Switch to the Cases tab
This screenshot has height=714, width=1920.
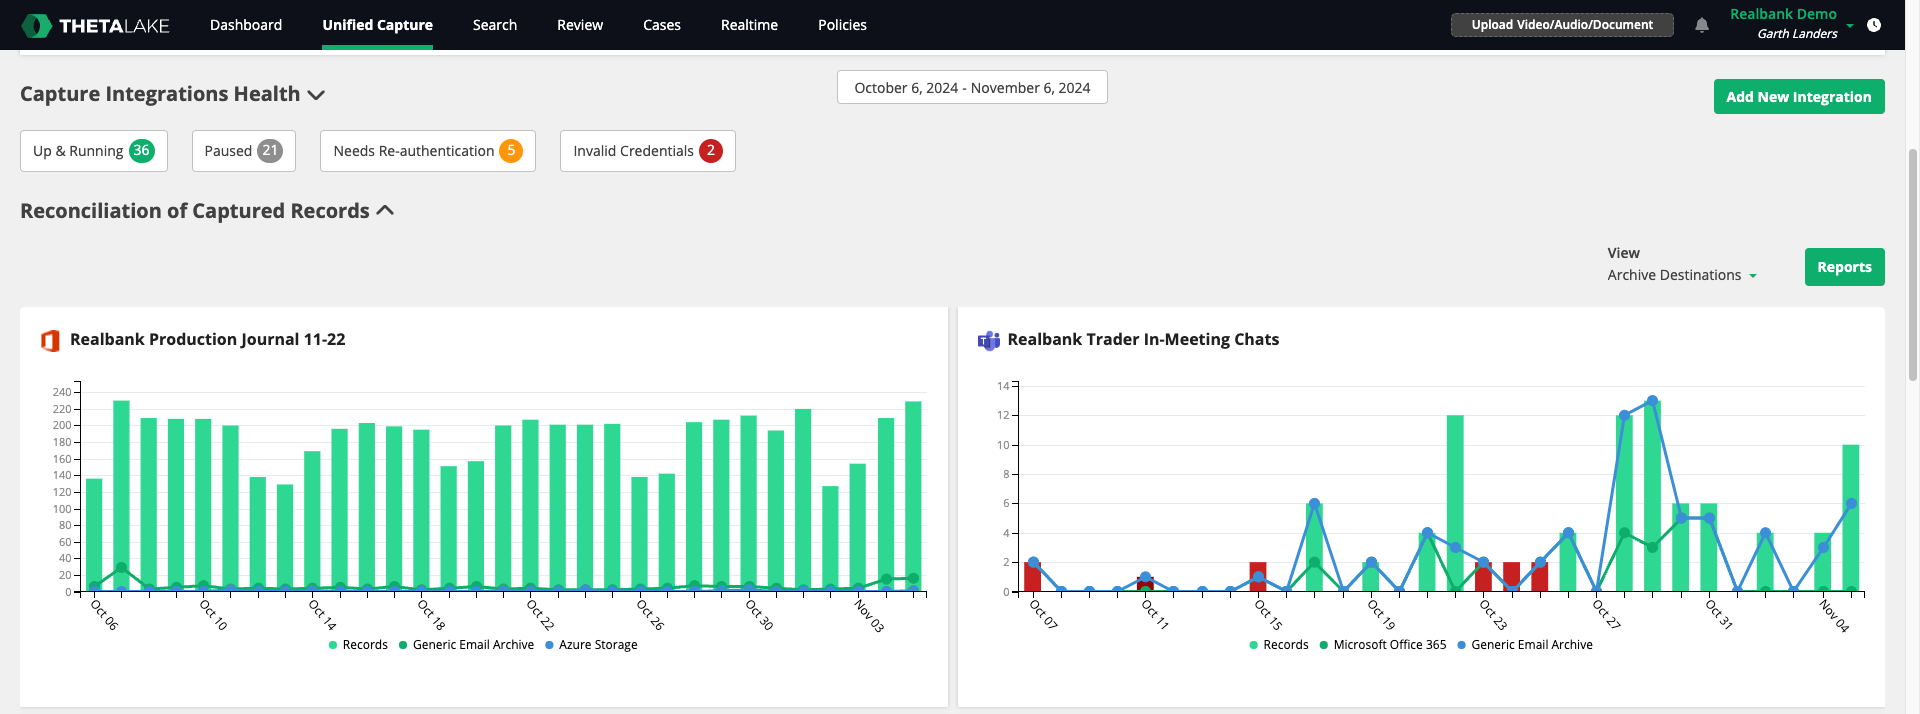coord(662,25)
